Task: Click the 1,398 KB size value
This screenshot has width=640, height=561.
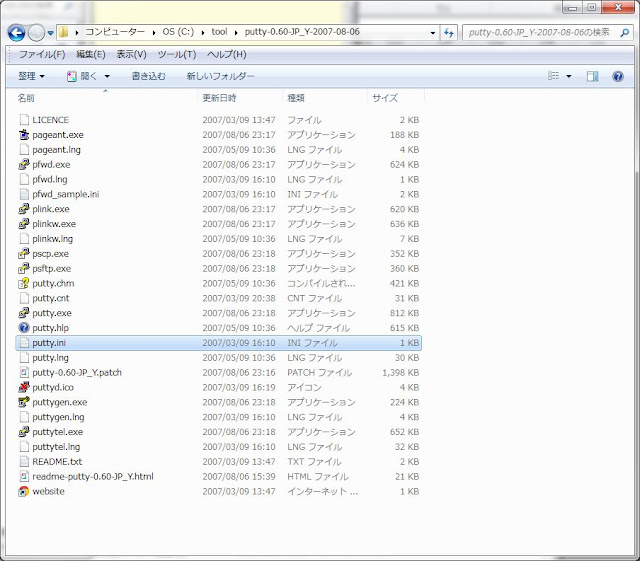Action: coord(400,372)
